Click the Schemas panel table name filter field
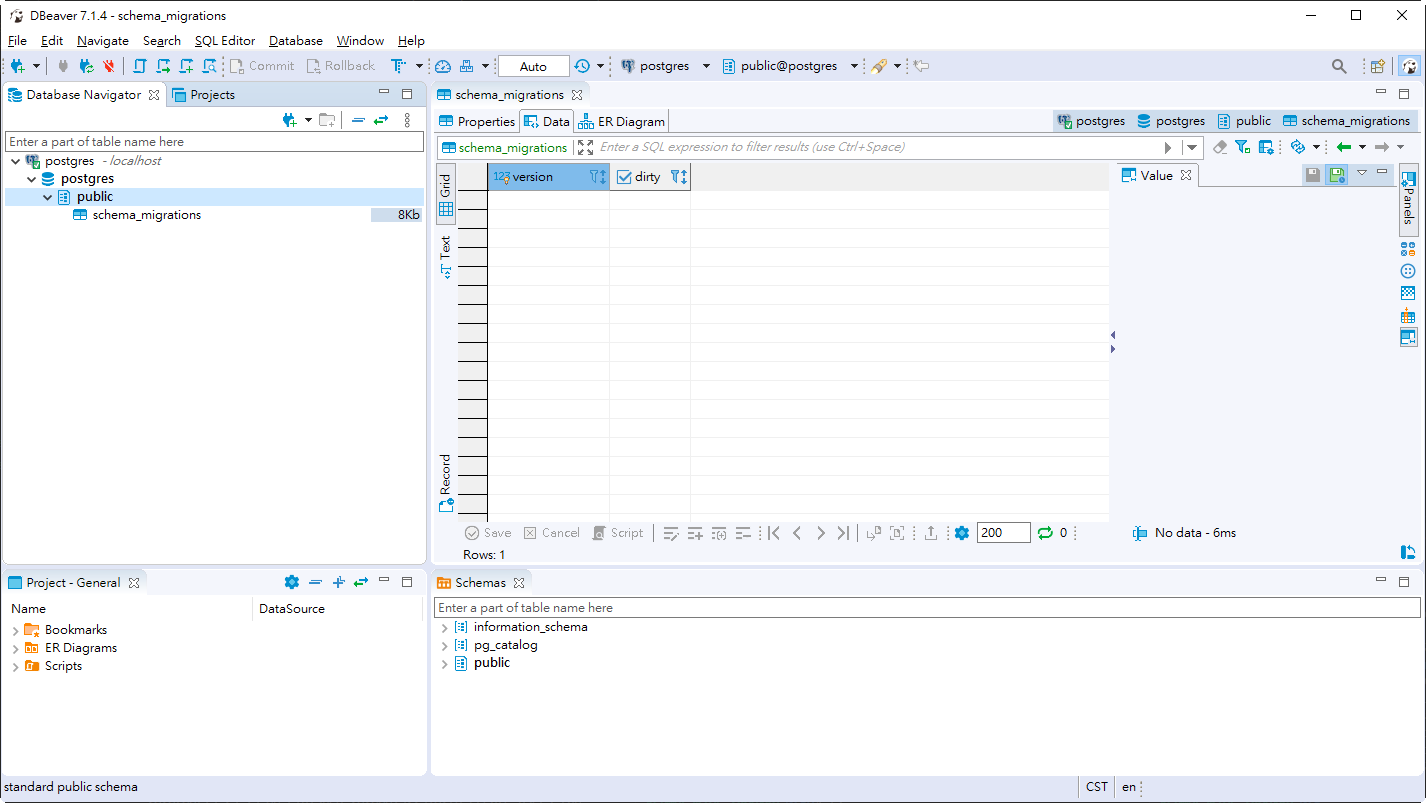This screenshot has height=803, width=1426. coord(927,607)
